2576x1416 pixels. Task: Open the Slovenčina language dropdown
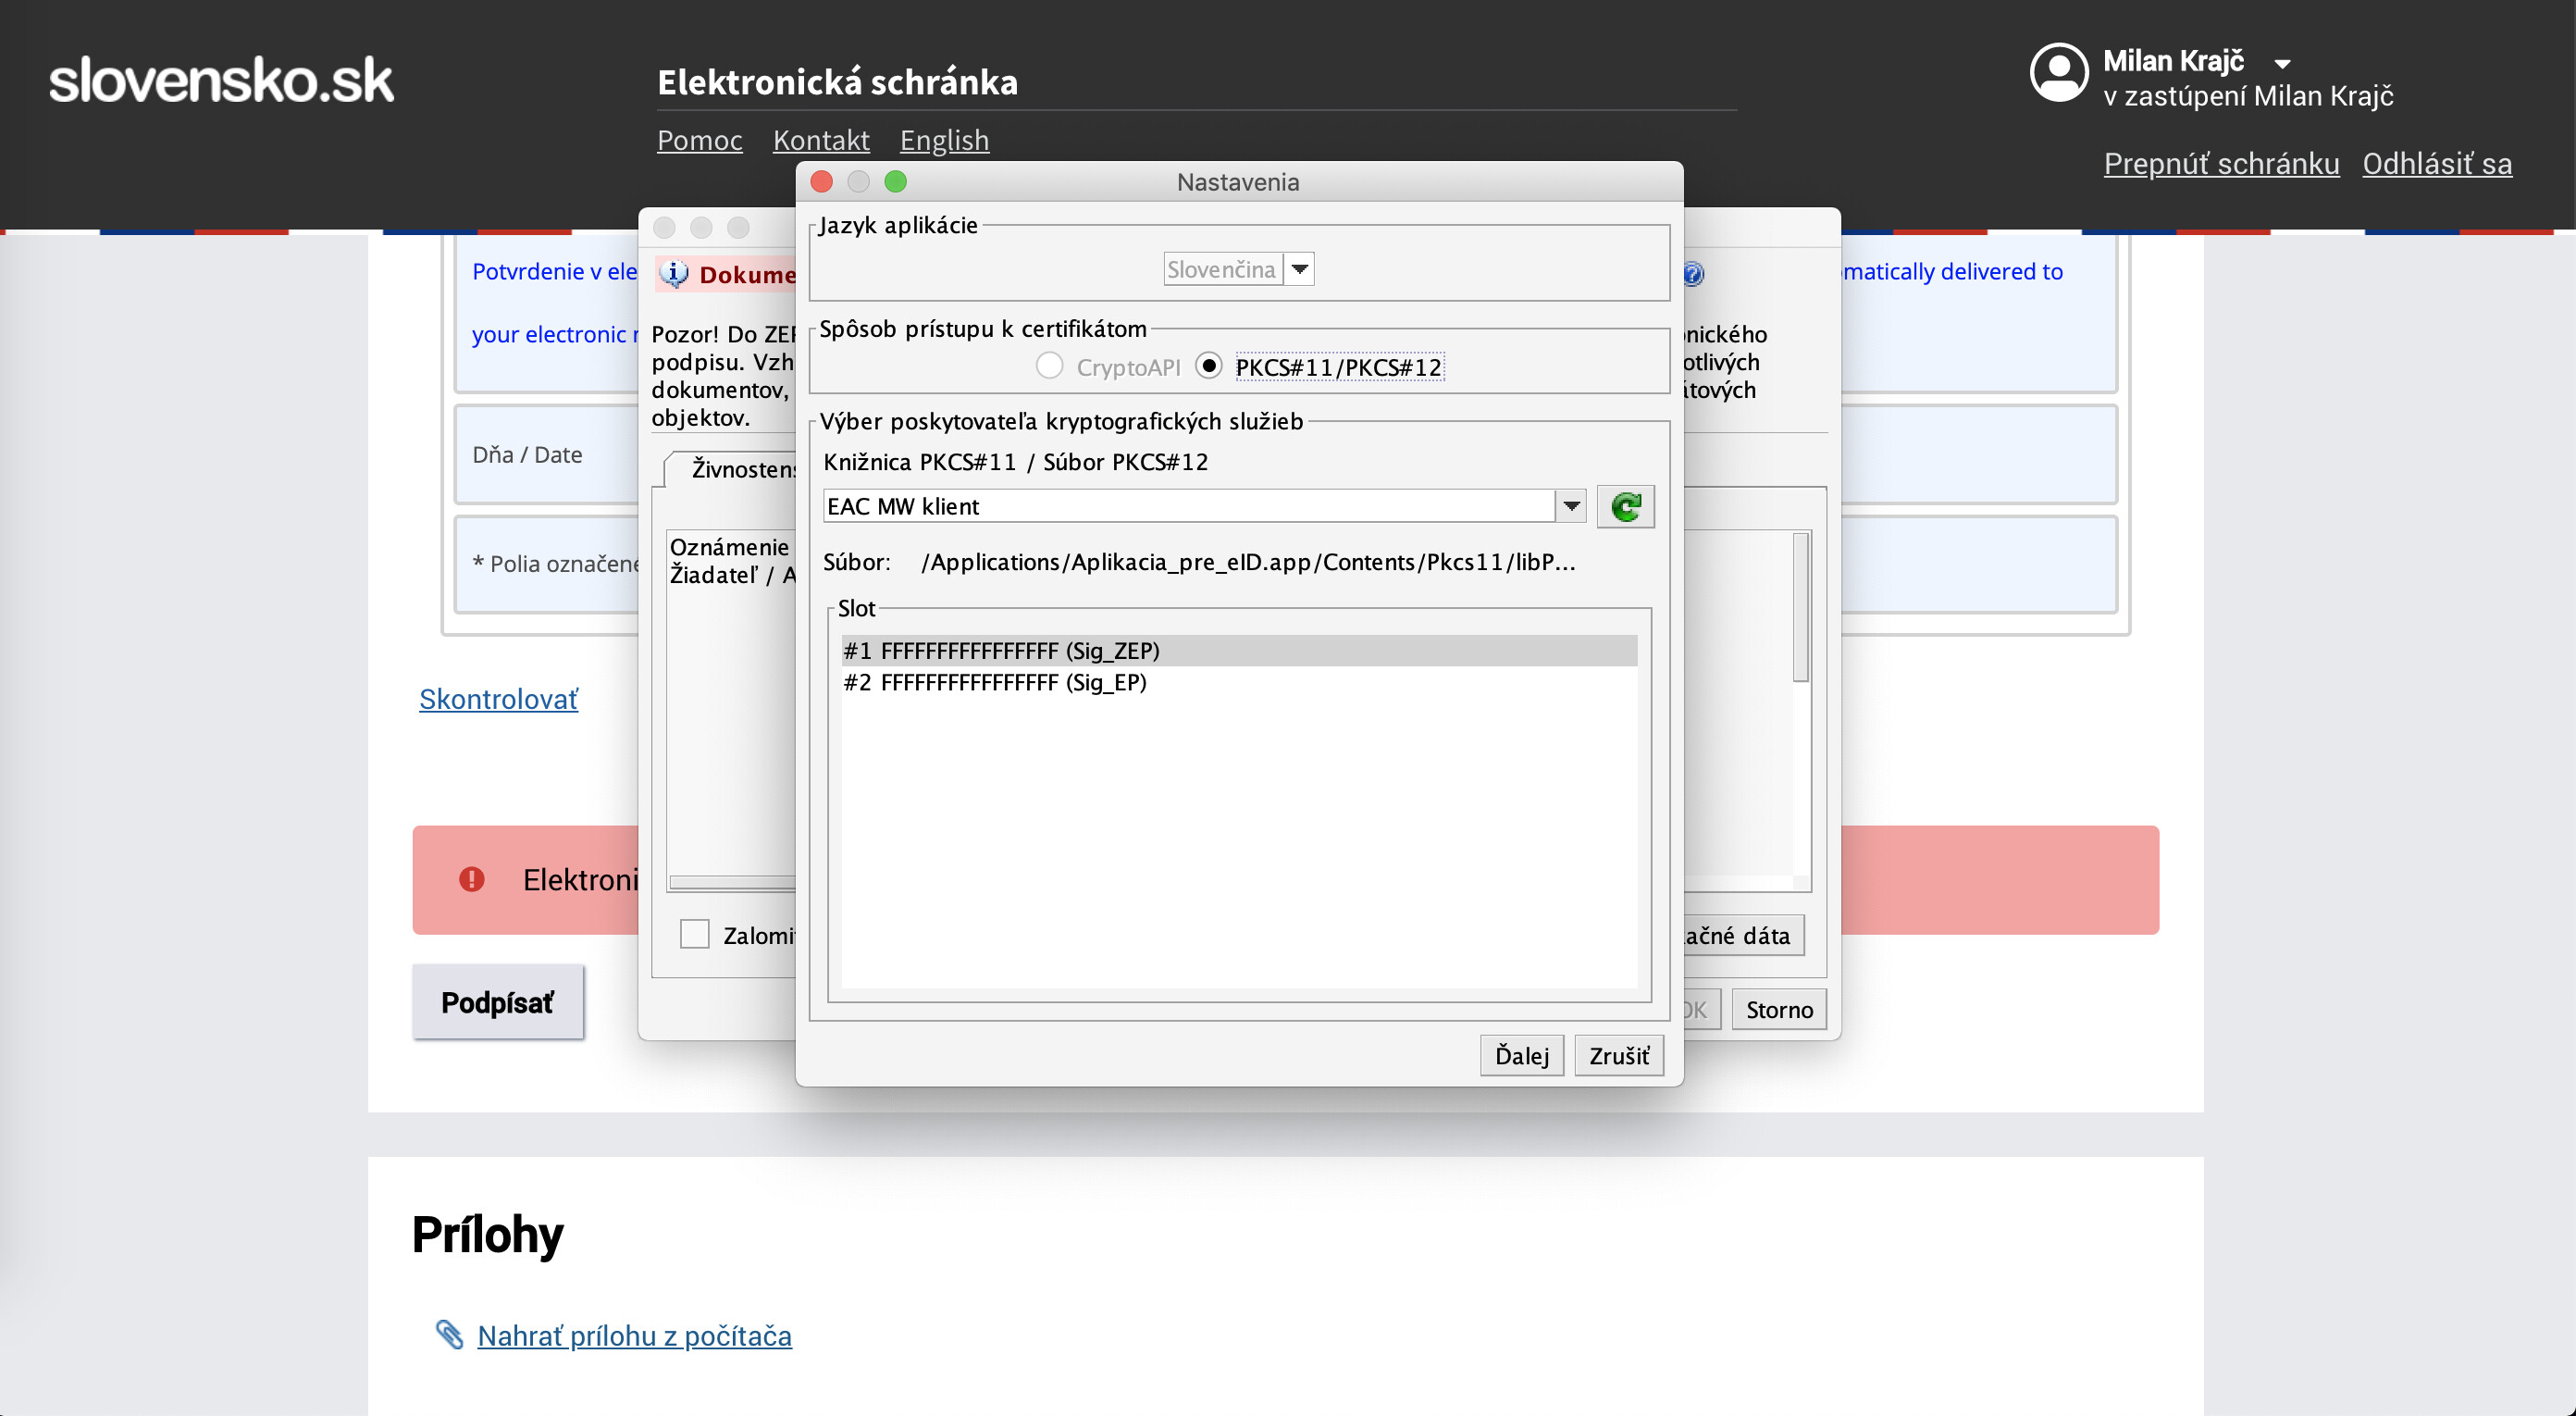coord(1299,269)
